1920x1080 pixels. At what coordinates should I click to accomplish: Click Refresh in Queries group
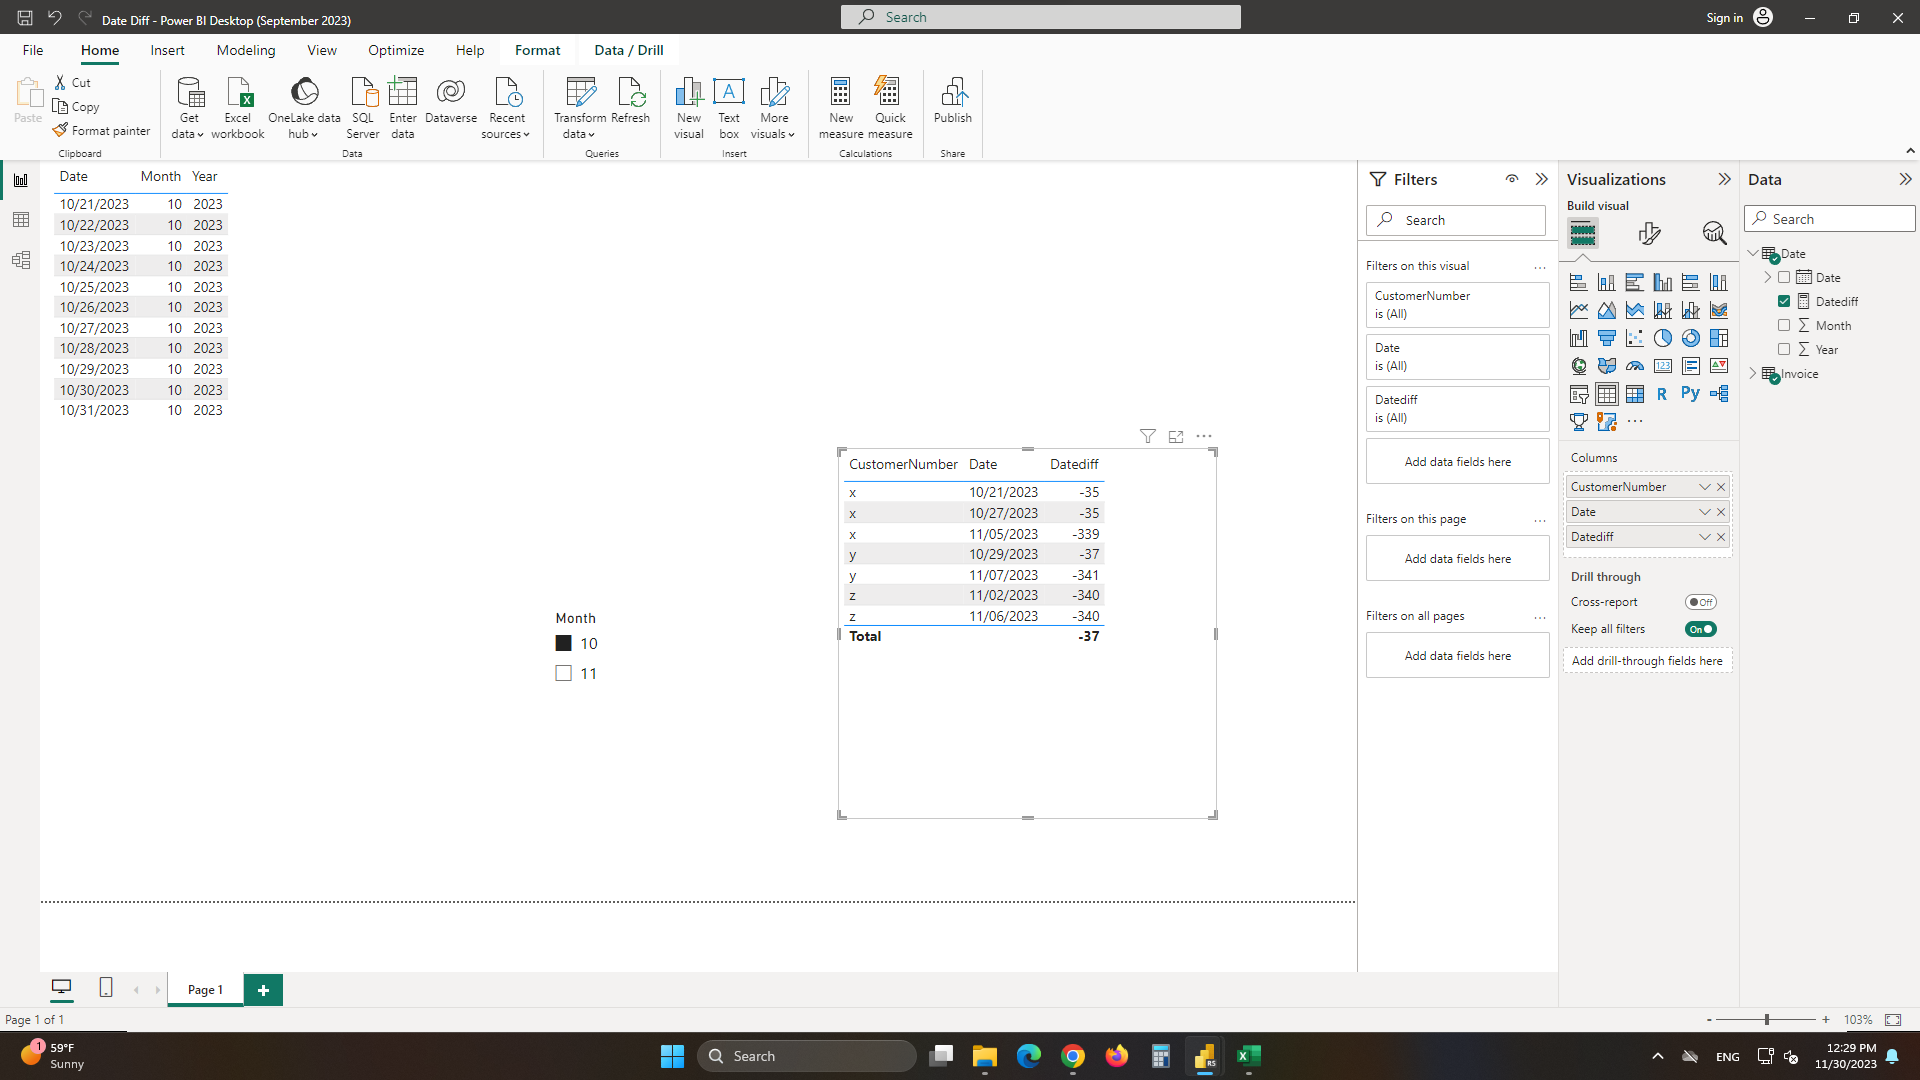pos(631,100)
